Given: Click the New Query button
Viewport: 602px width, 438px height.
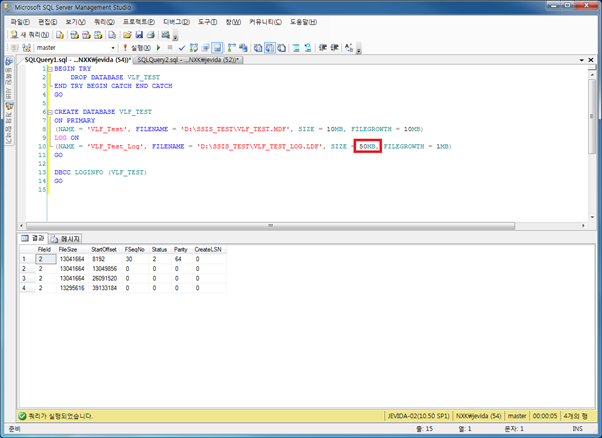Looking at the screenshot, I should (30, 35).
